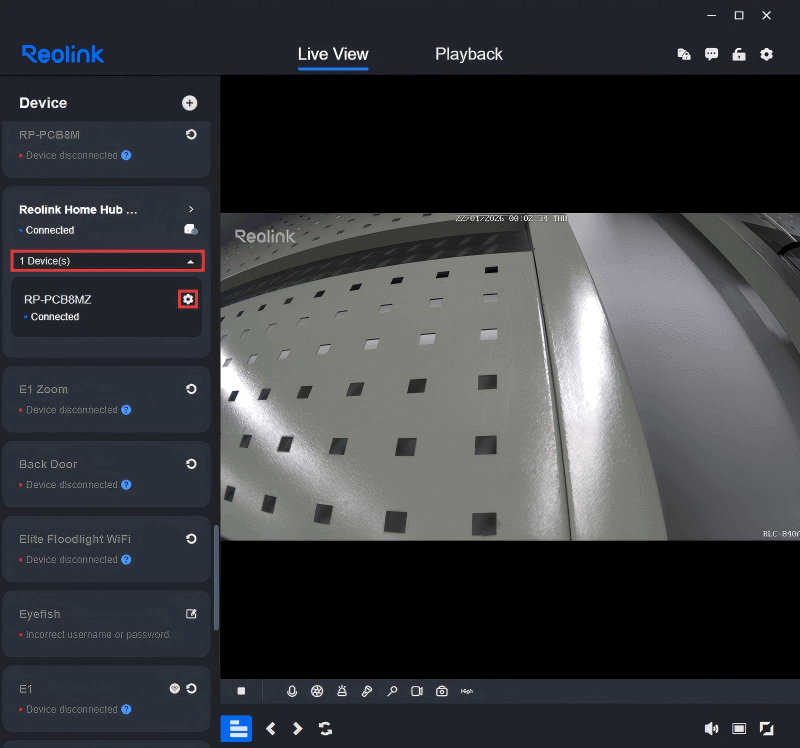Reconnect the RP-PCB8M device
This screenshot has width=800, height=748.
191,135
